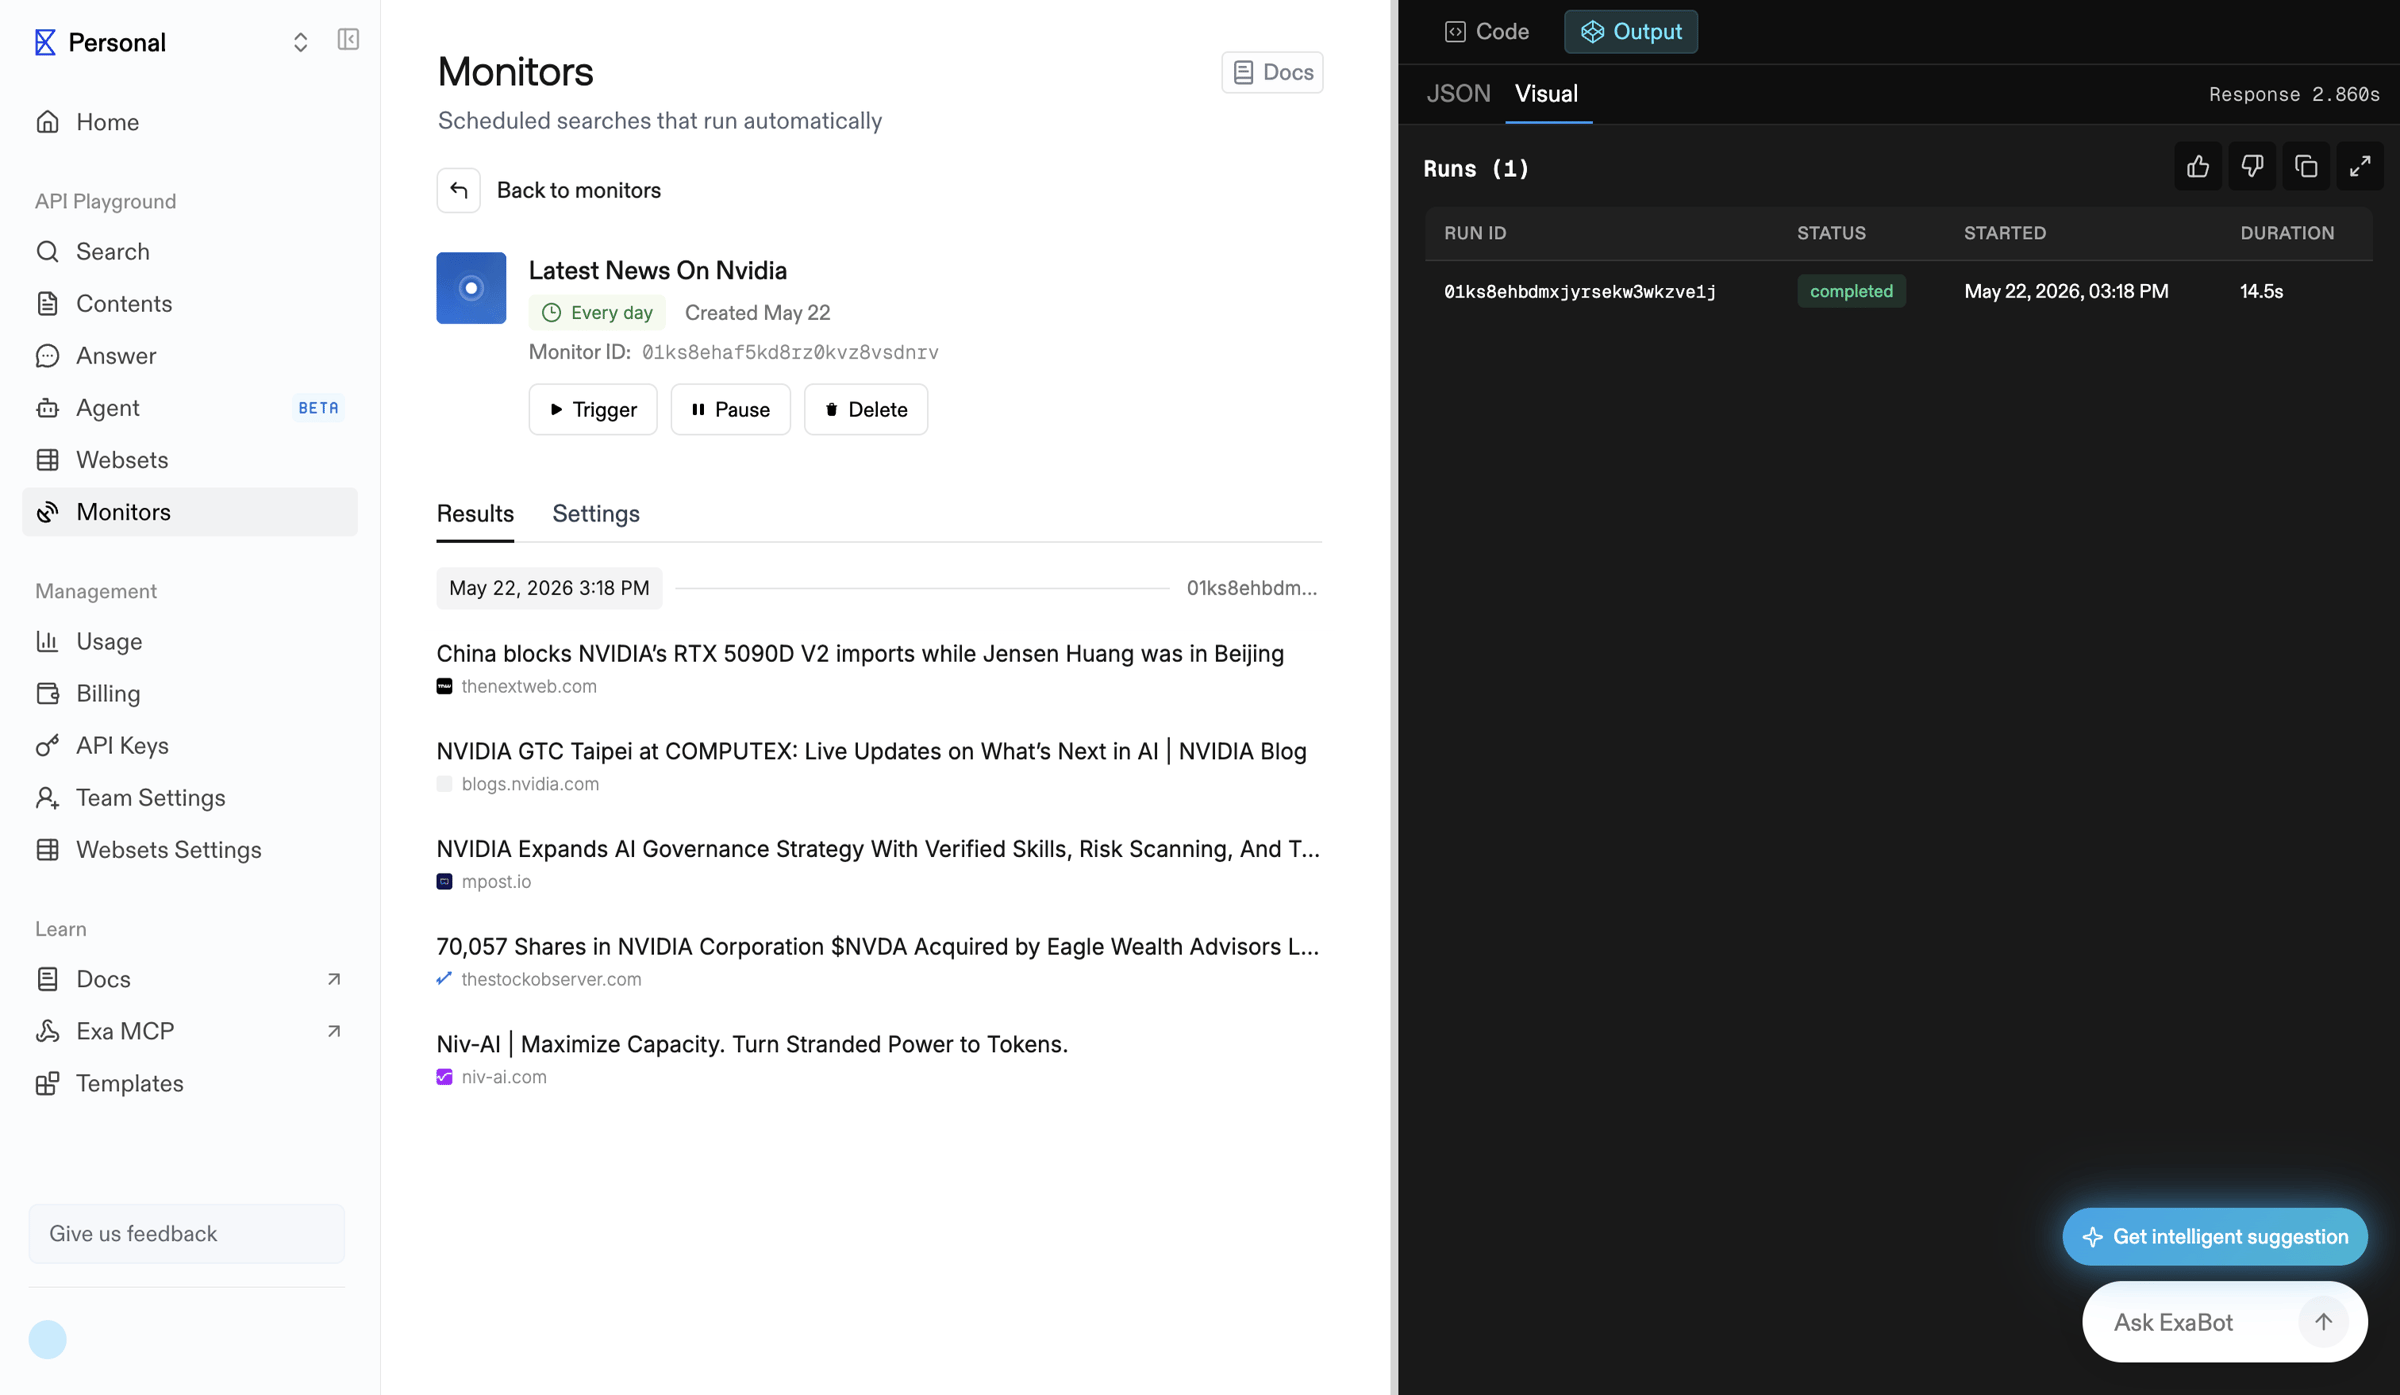The image size is (2400, 1395).
Task: Click the Nvidia monitor thumbnail icon
Action: (471, 288)
